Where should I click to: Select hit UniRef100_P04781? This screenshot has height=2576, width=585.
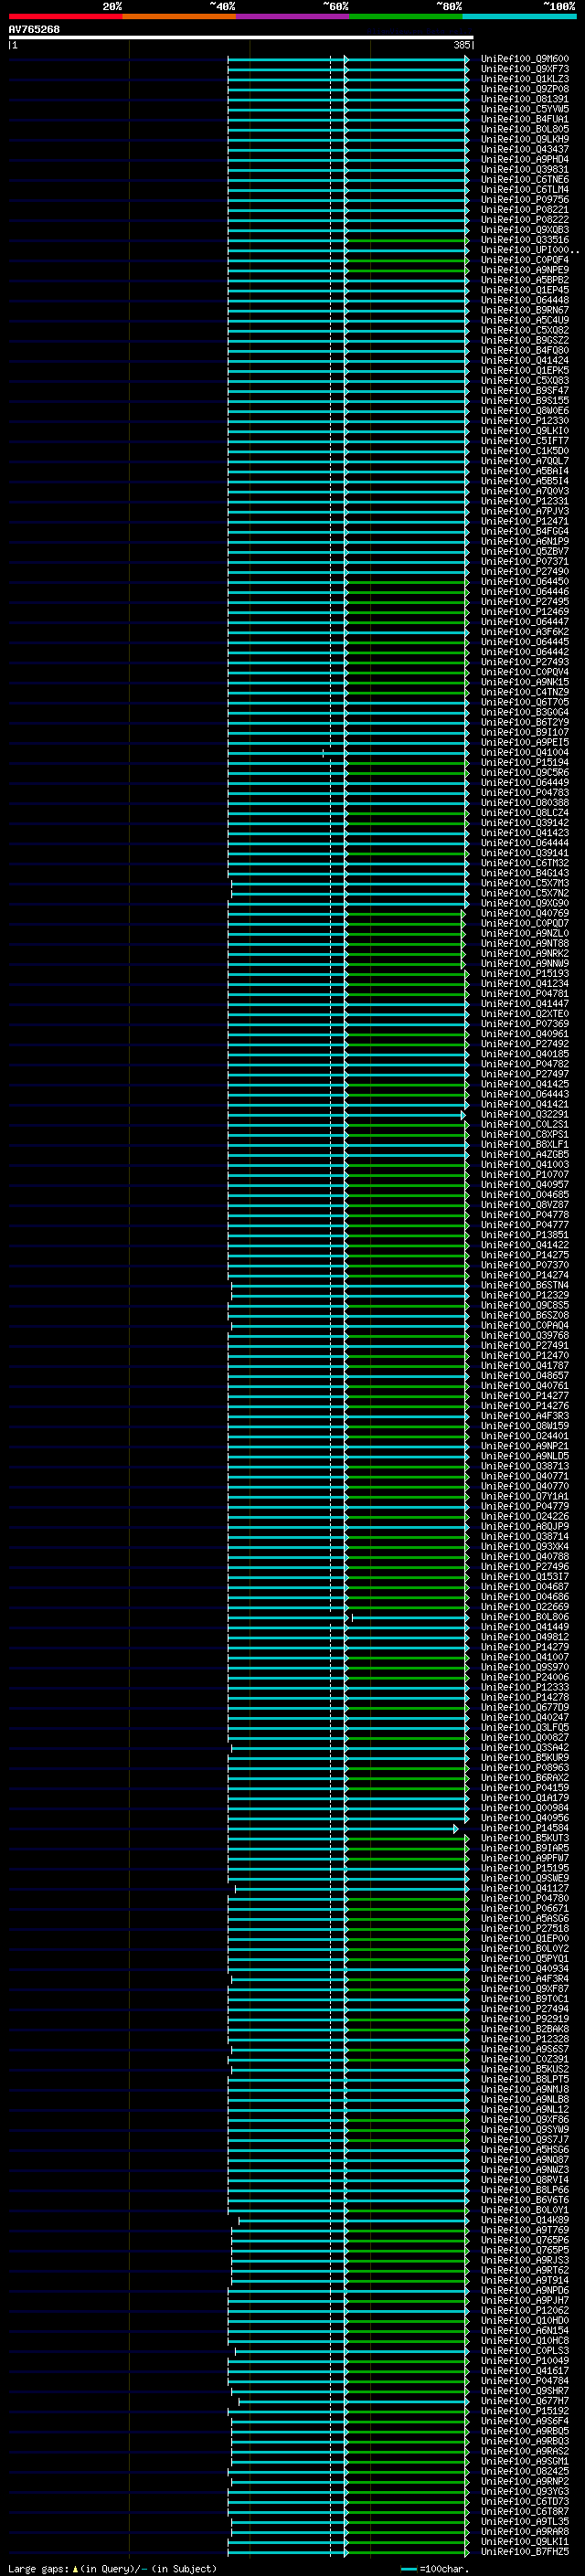pyautogui.click(x=525, y=994)
